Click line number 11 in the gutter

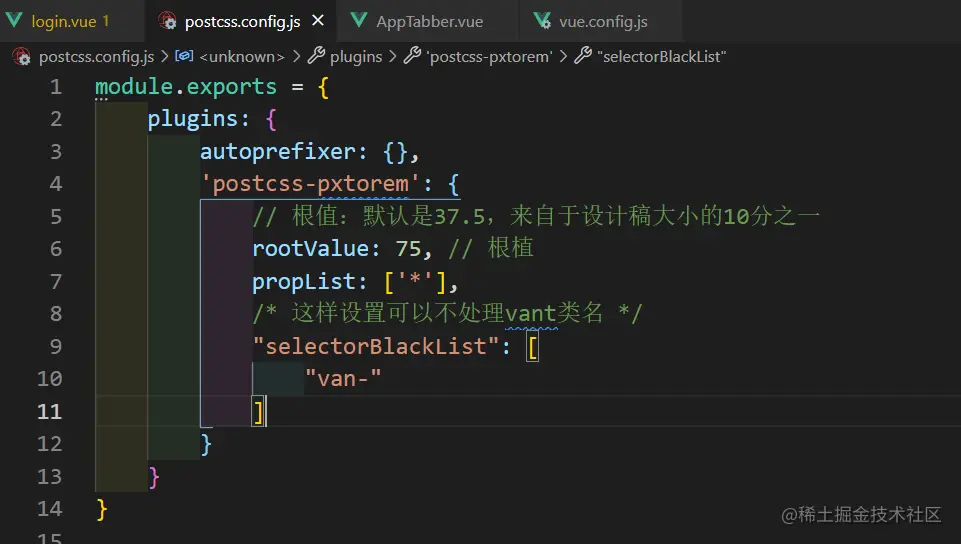(x=50, y=411)
